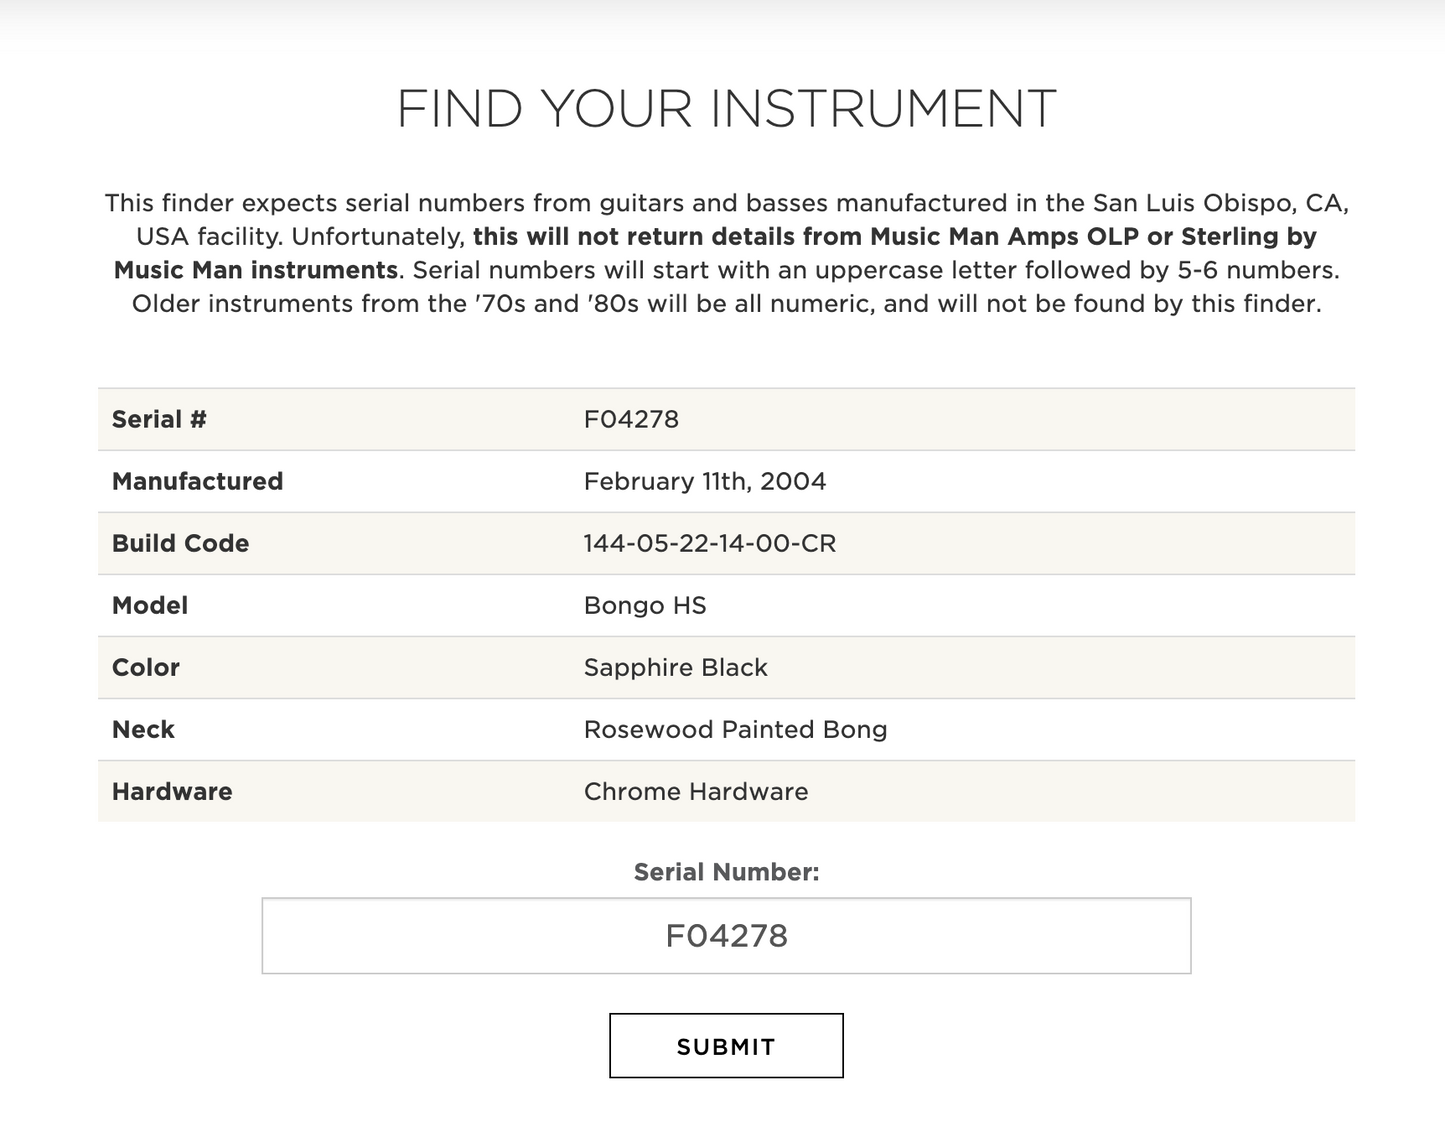
Task: Click the February 11th, 2004 date value
Action: pos(704,482)
